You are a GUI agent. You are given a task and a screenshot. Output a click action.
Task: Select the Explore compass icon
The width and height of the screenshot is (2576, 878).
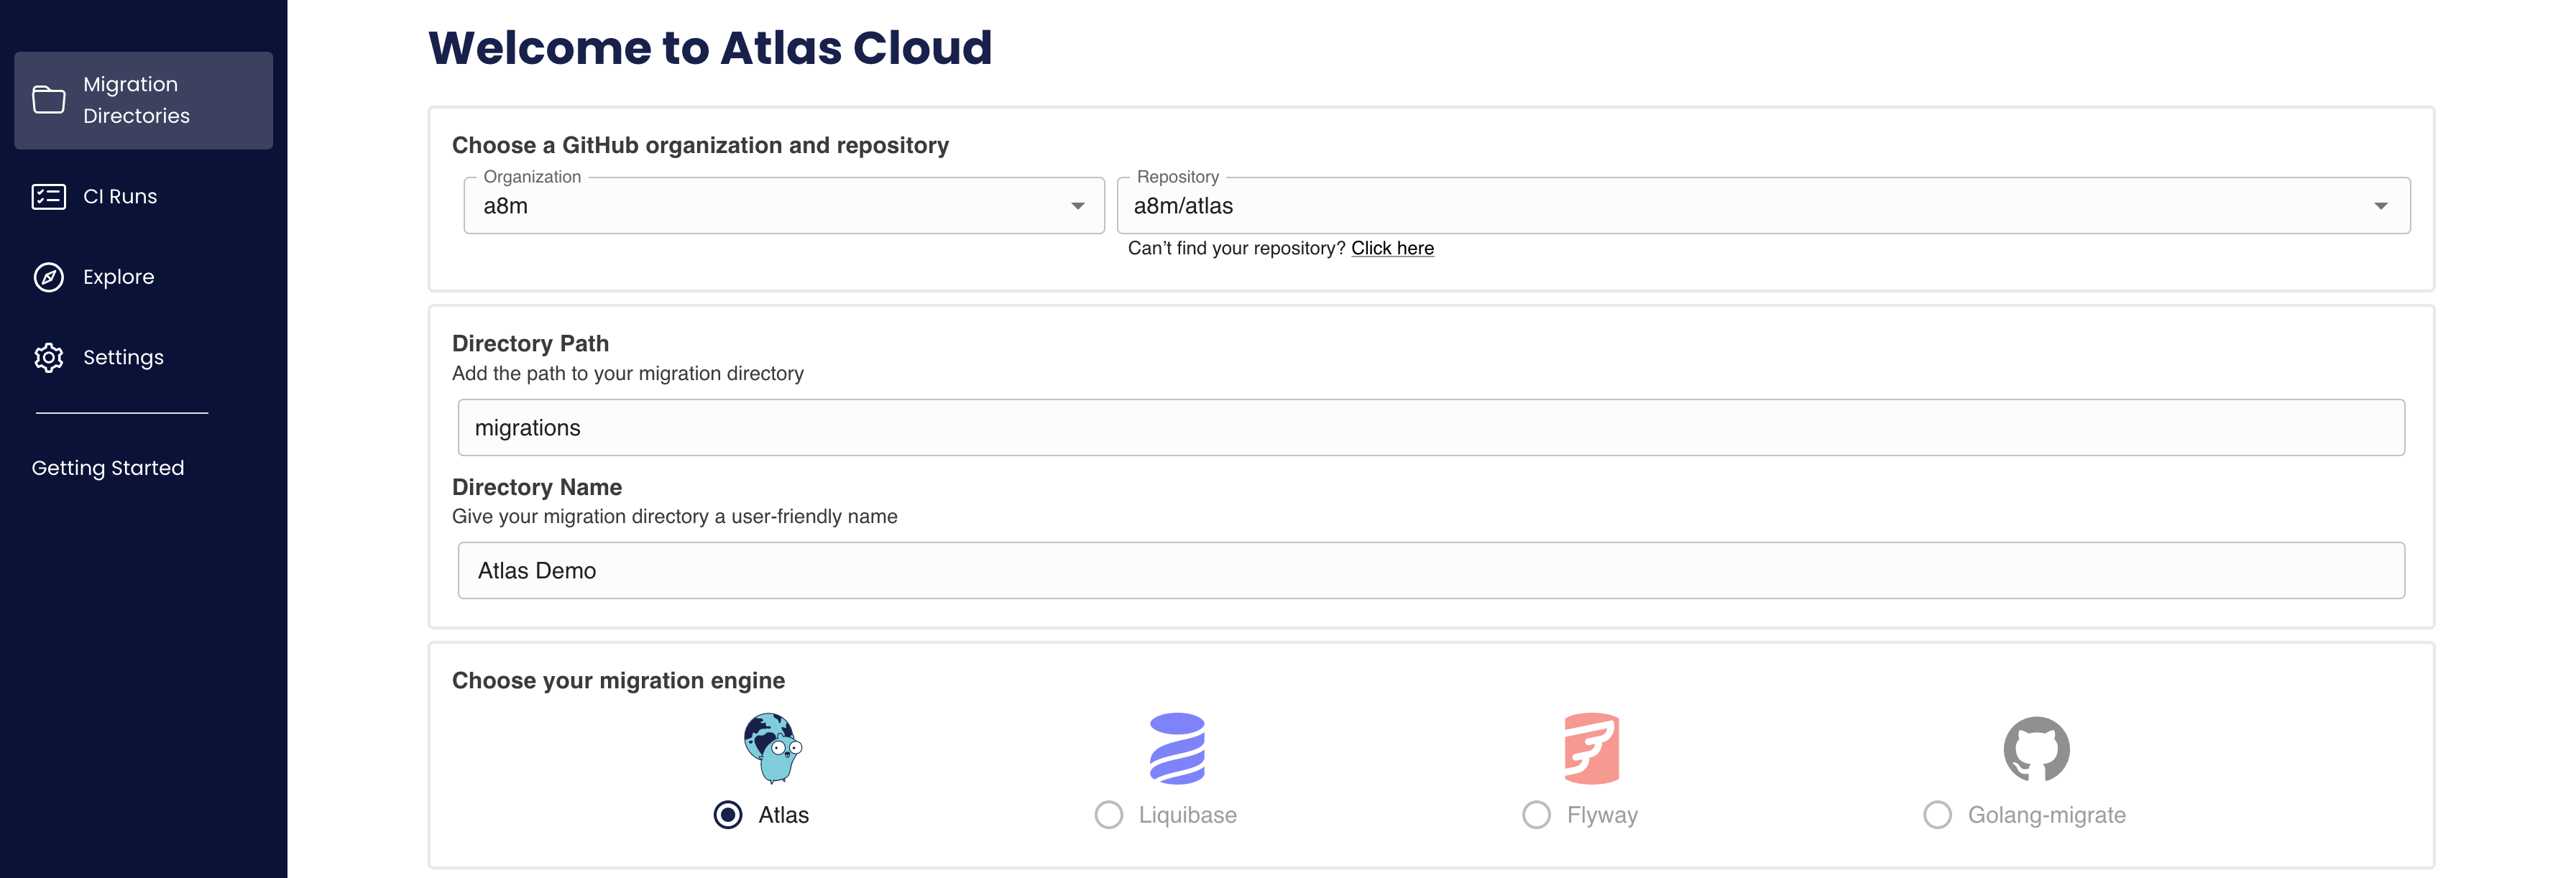pyautogui.click(x=48, y=277)
